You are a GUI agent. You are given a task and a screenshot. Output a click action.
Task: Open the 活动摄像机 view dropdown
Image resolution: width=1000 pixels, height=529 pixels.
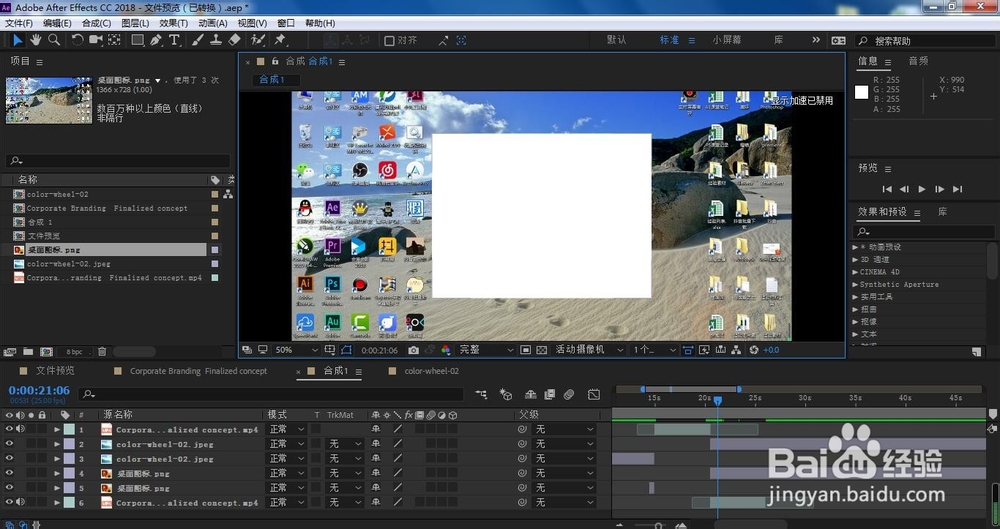point(588,350)
